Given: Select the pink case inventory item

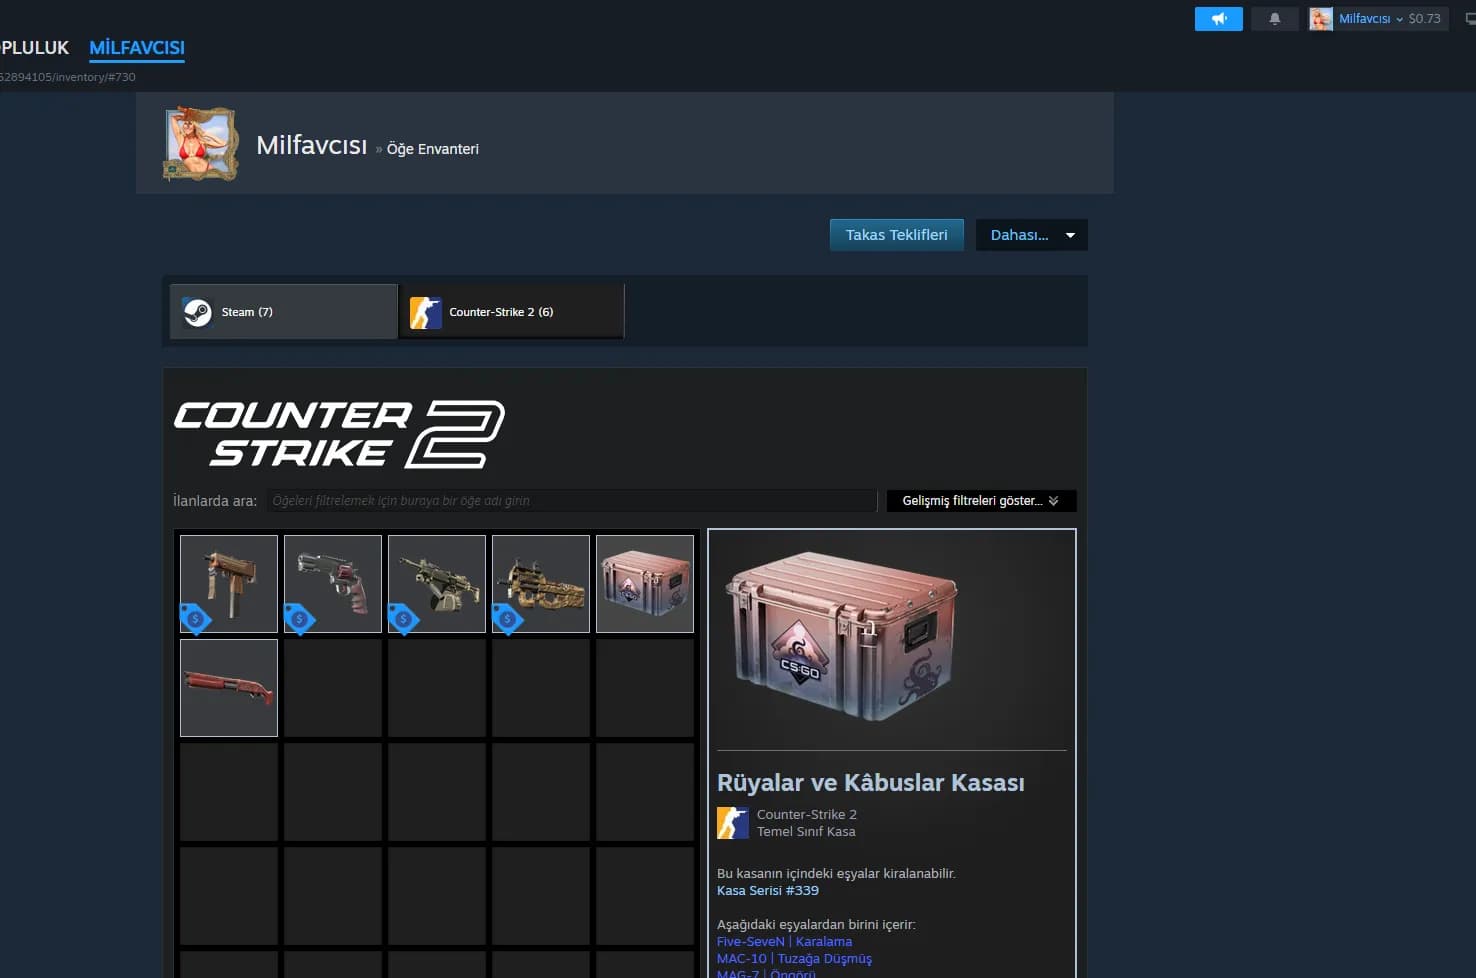Looking at the screenshot, I should pos(645,584).
